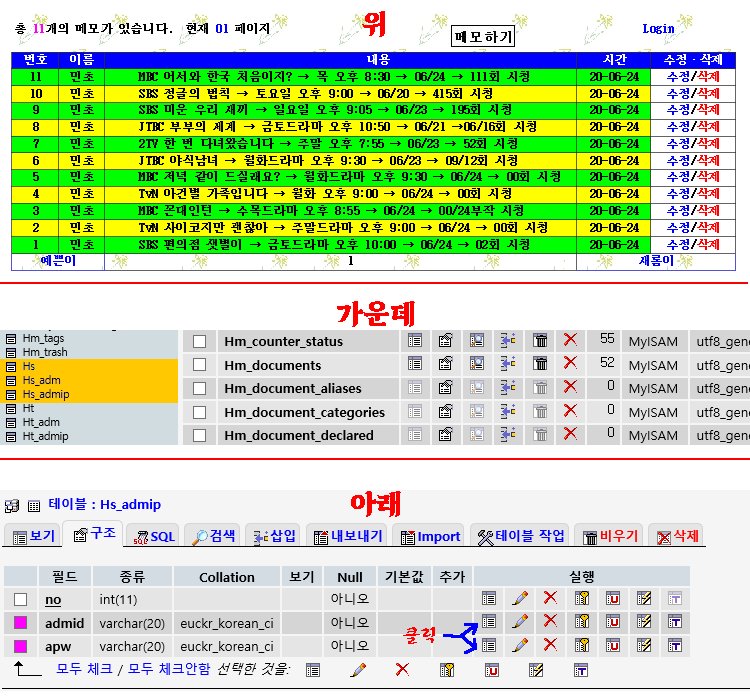The image size is (750, 700).
Task: Tick checkbox for Hm_document_categories table
Action: point(199,412)
